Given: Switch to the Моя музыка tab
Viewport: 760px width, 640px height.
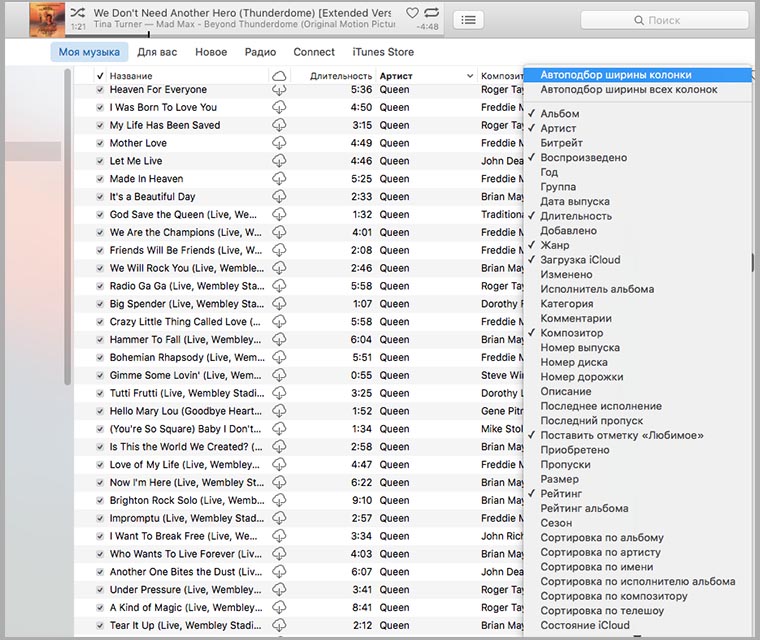Looking at the screenshot, I should (x=89, y=52).
